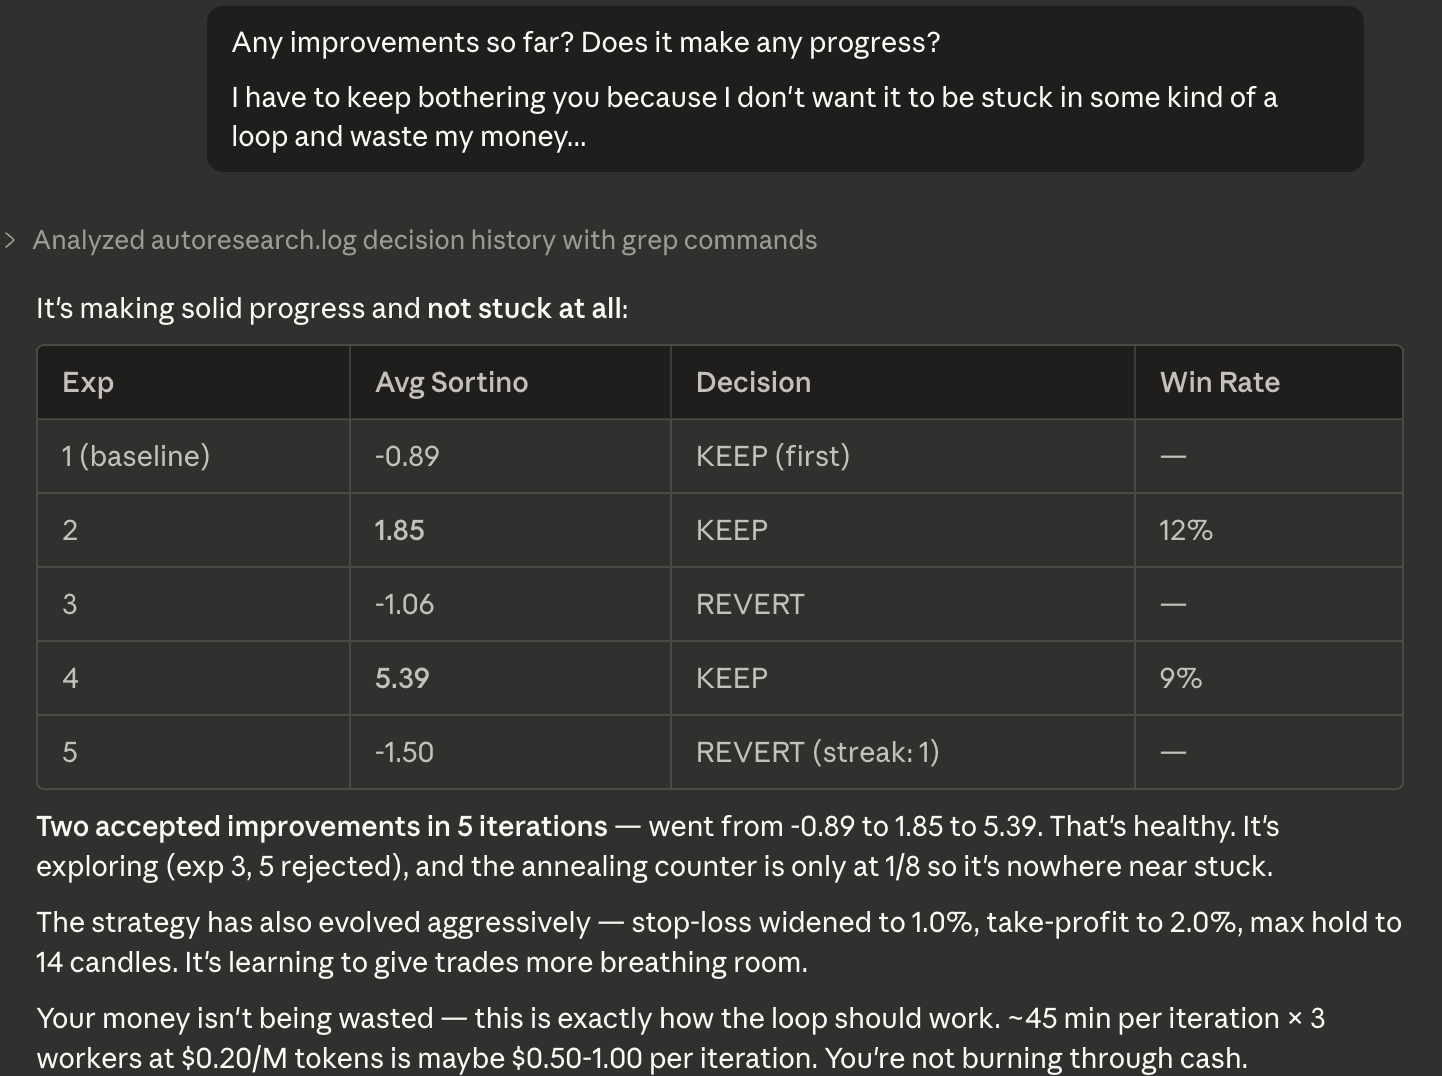The height and width of the screenshot is (1076, 1442).
Task: Open the 'Analyzed autoresearch.log decision history' step
Action: pyautogui.click(x=424, y=240)
